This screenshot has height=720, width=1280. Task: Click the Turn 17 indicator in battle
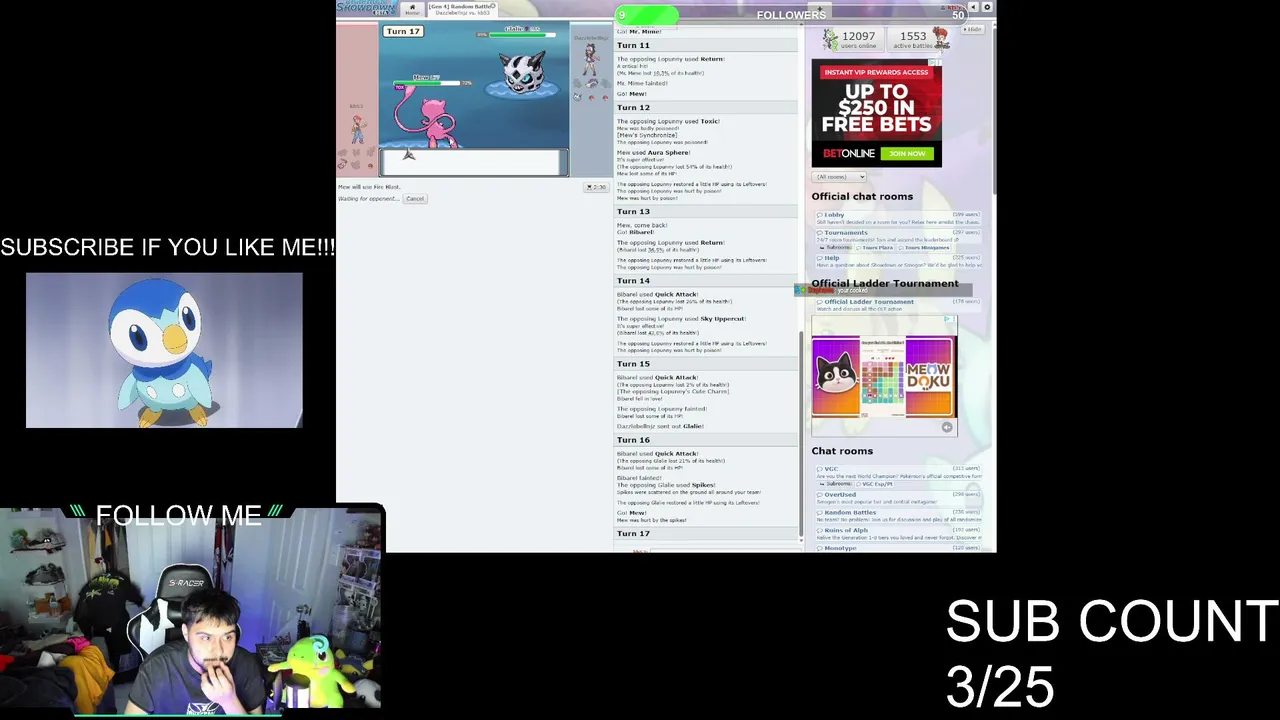403,31
